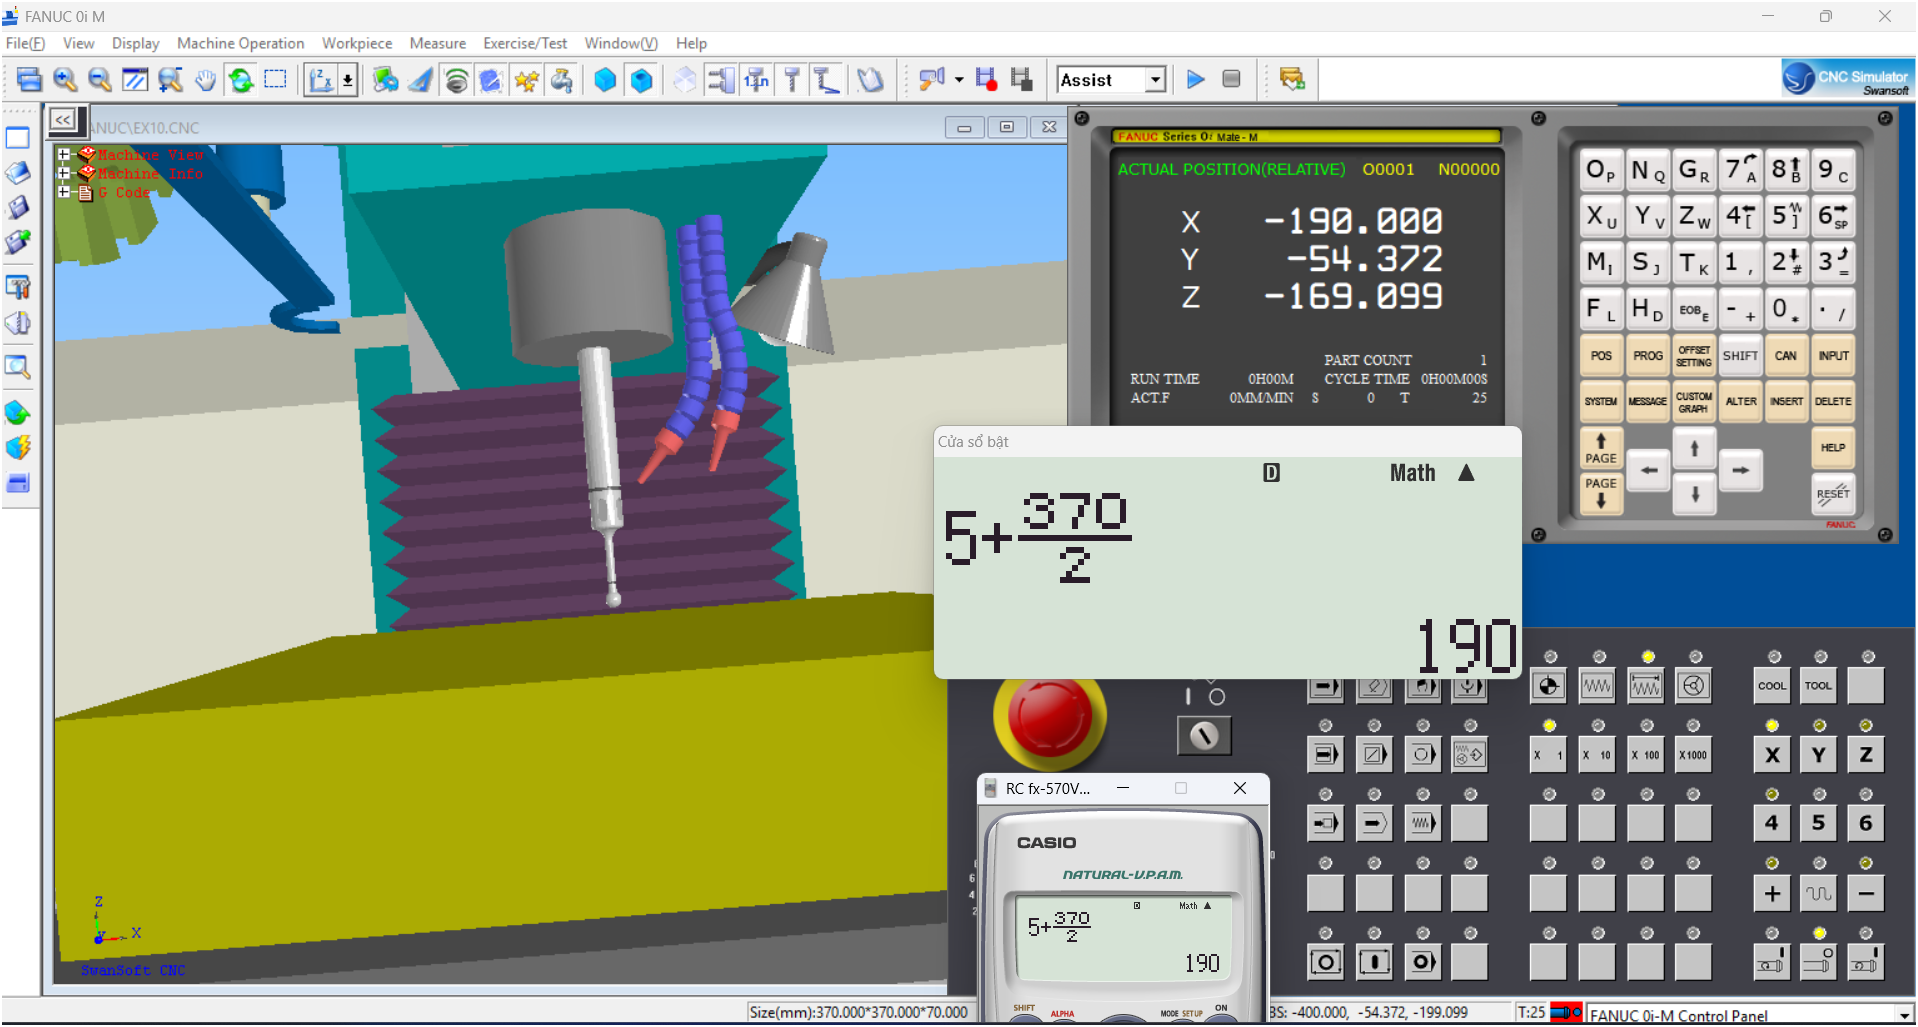Stop simulation with the gray stop button
This screenshot has width=1918, height=1027.
pos(1231,80)
